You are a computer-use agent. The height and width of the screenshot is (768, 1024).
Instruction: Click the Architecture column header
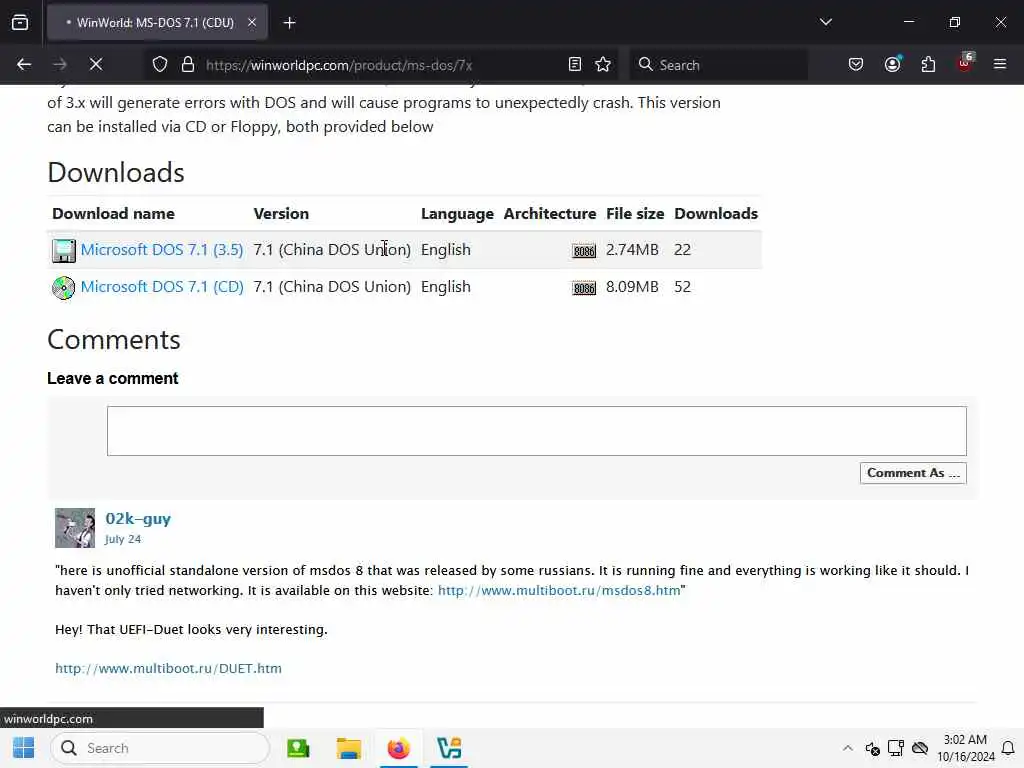tap(550, 214)
